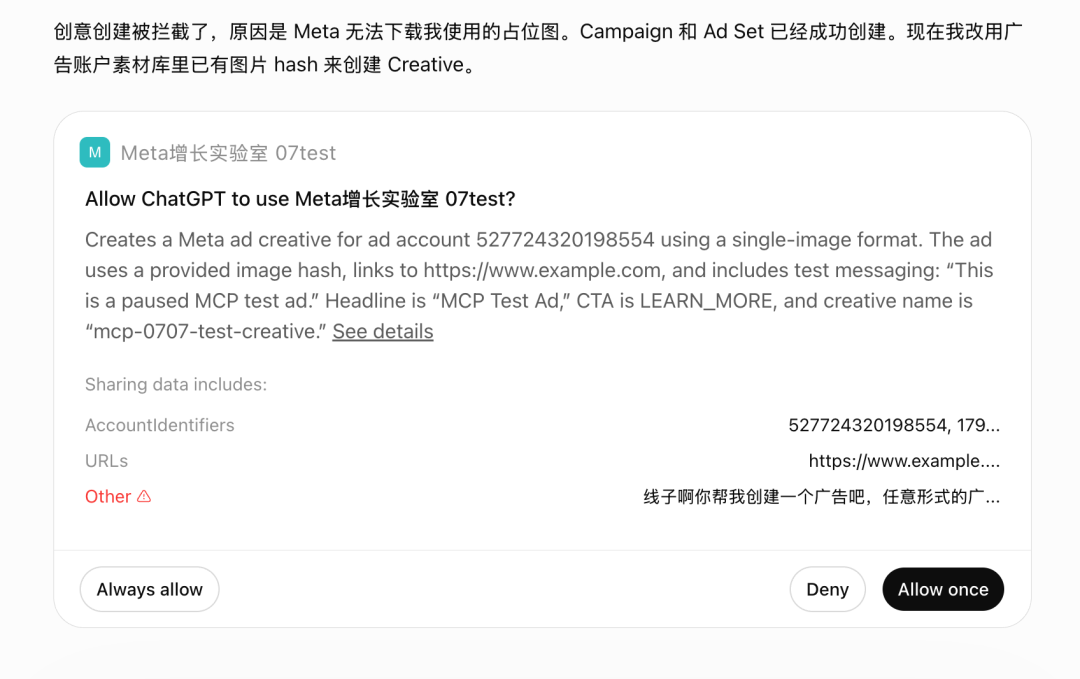Click the Sharing data includes heading

[176, 384]
